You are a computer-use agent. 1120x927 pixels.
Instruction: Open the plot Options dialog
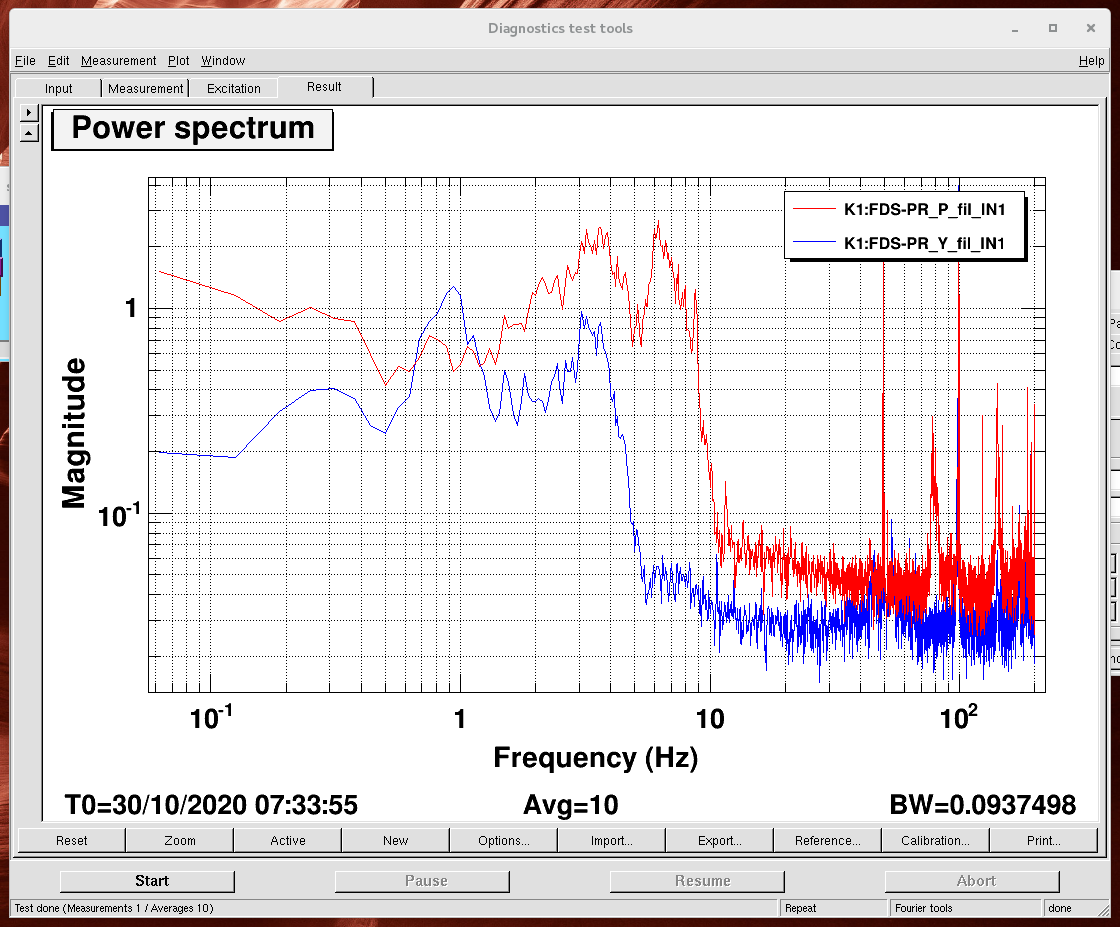(x=503, y=840)
